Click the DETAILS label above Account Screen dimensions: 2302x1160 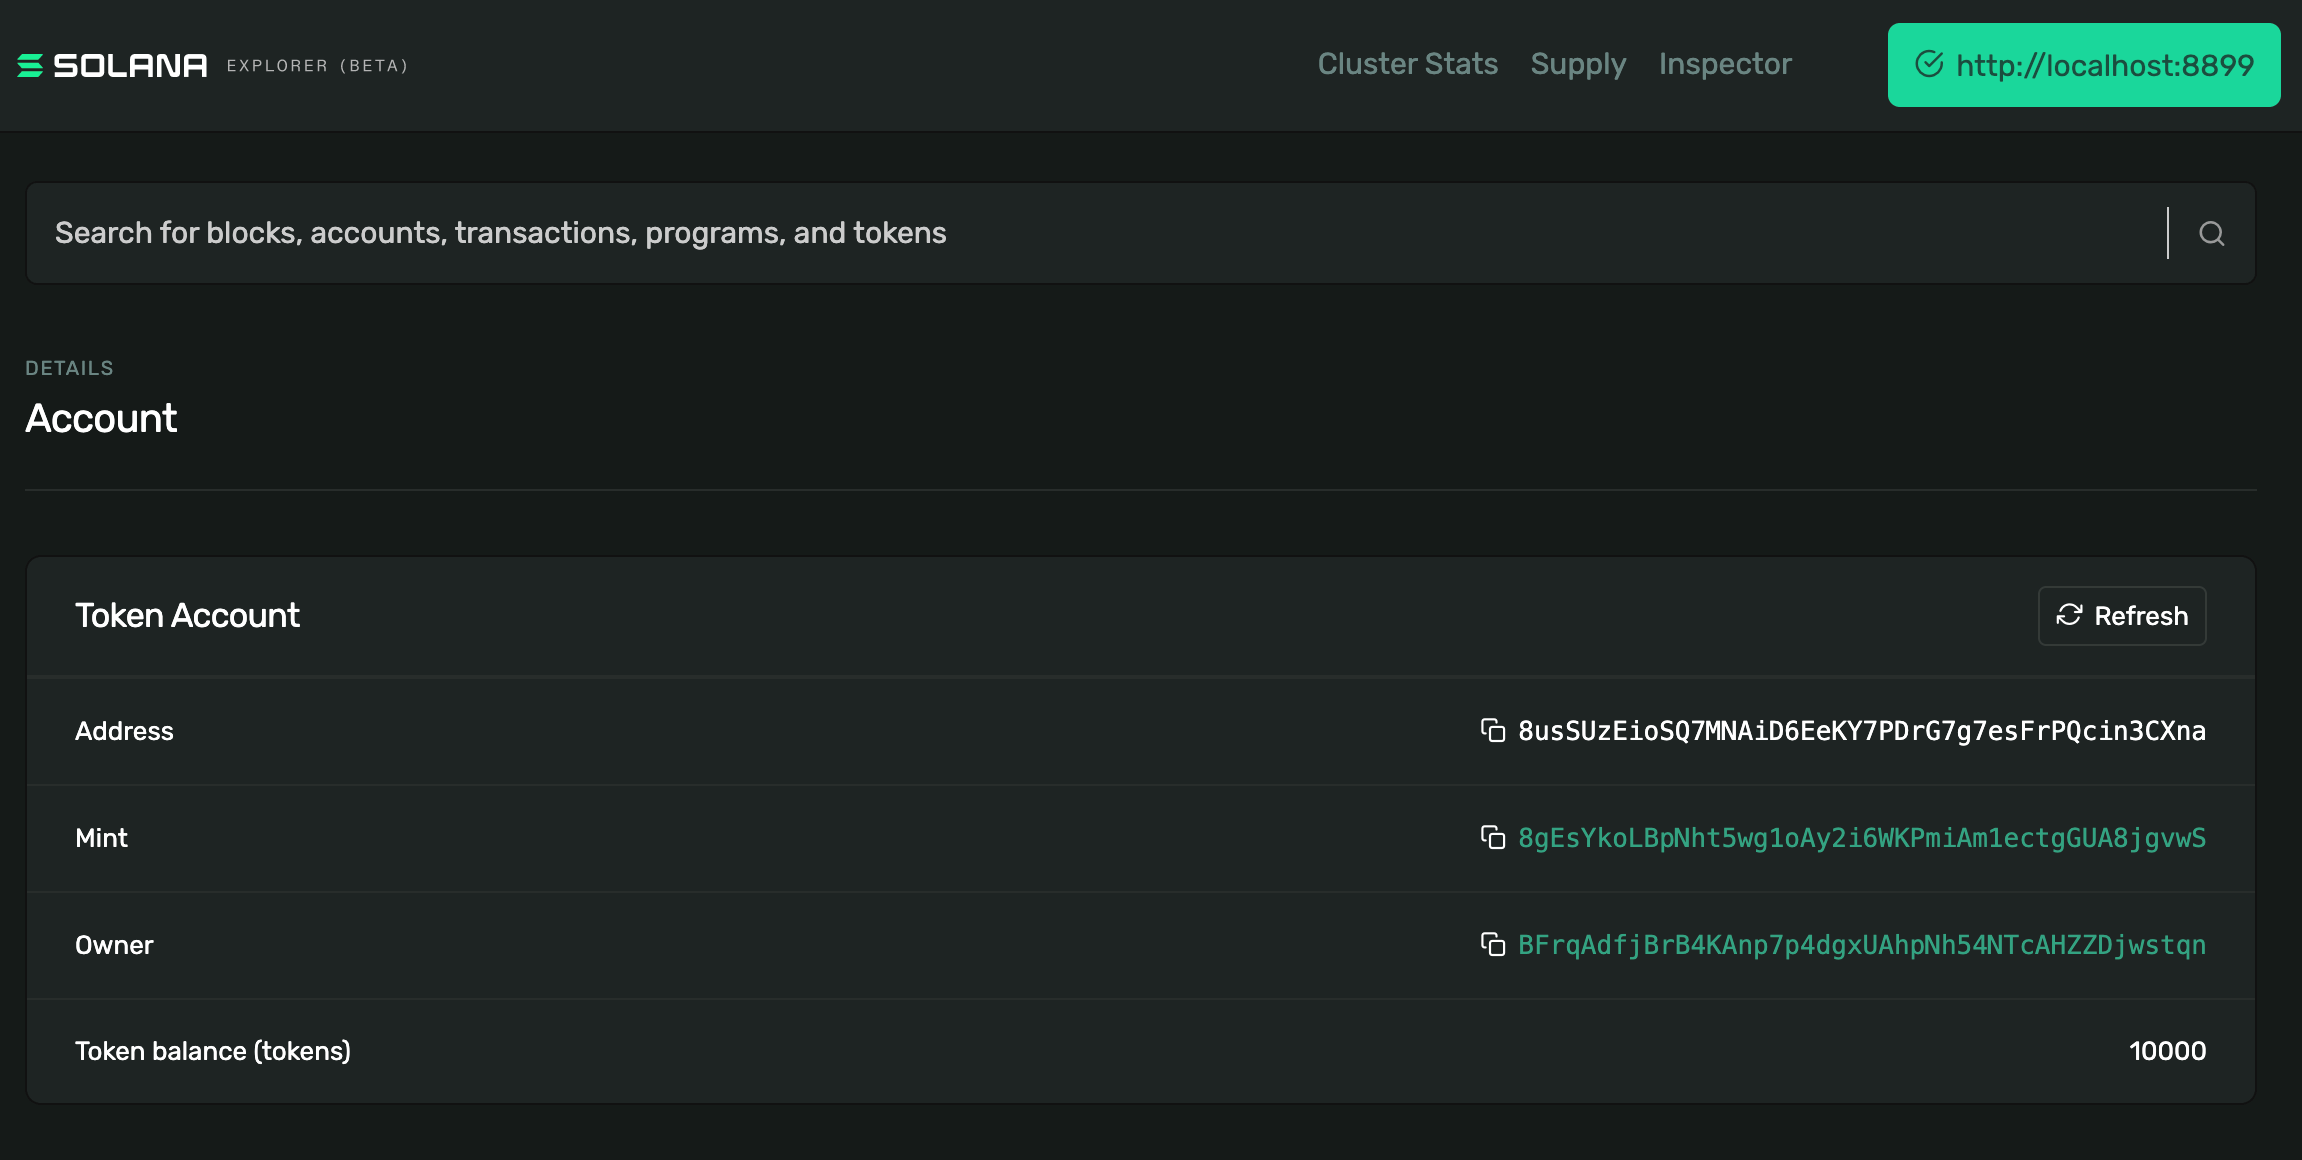click(69, 368)
